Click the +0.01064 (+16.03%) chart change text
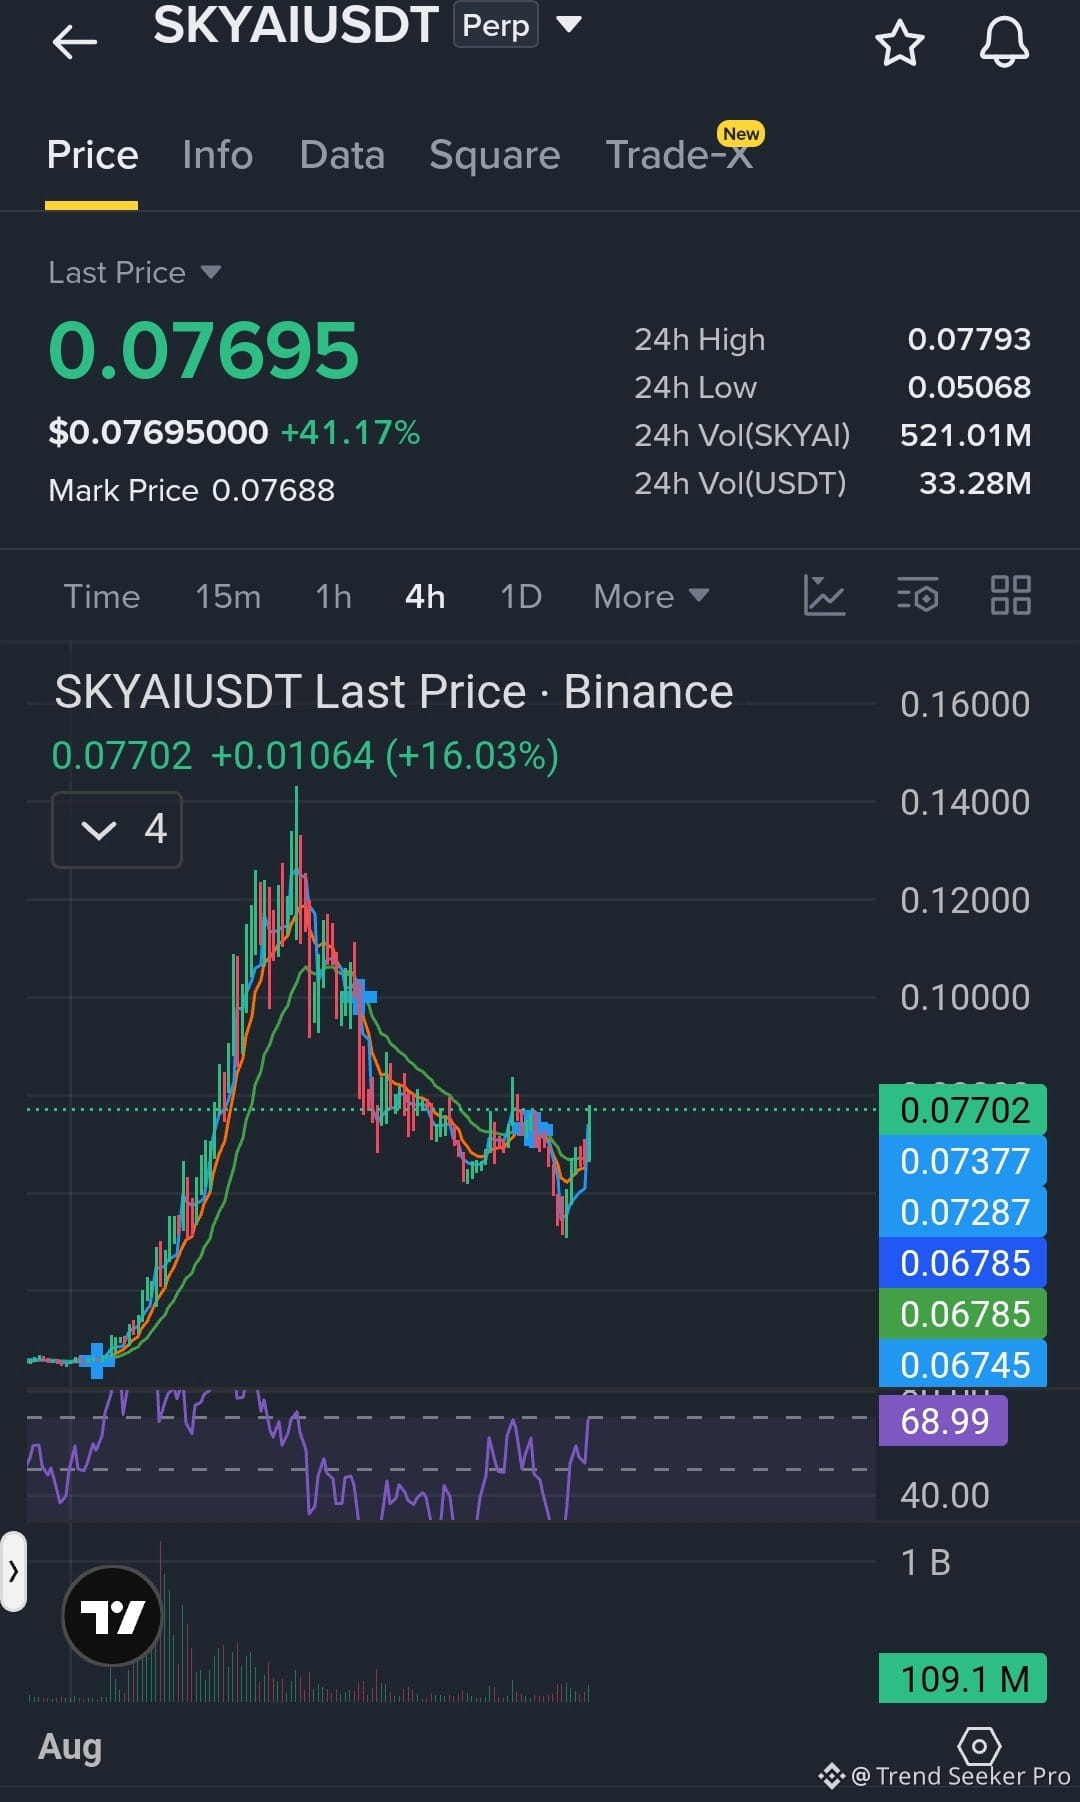 385,756
